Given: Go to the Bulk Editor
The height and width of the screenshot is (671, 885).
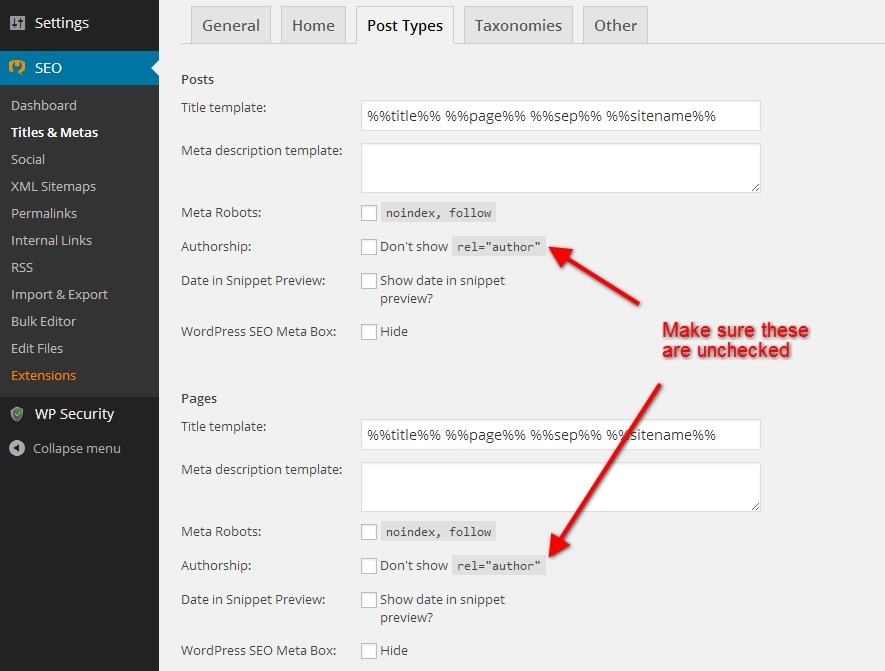Looking at the screenshot, I should pyautogui.click(x=44, y=321).
